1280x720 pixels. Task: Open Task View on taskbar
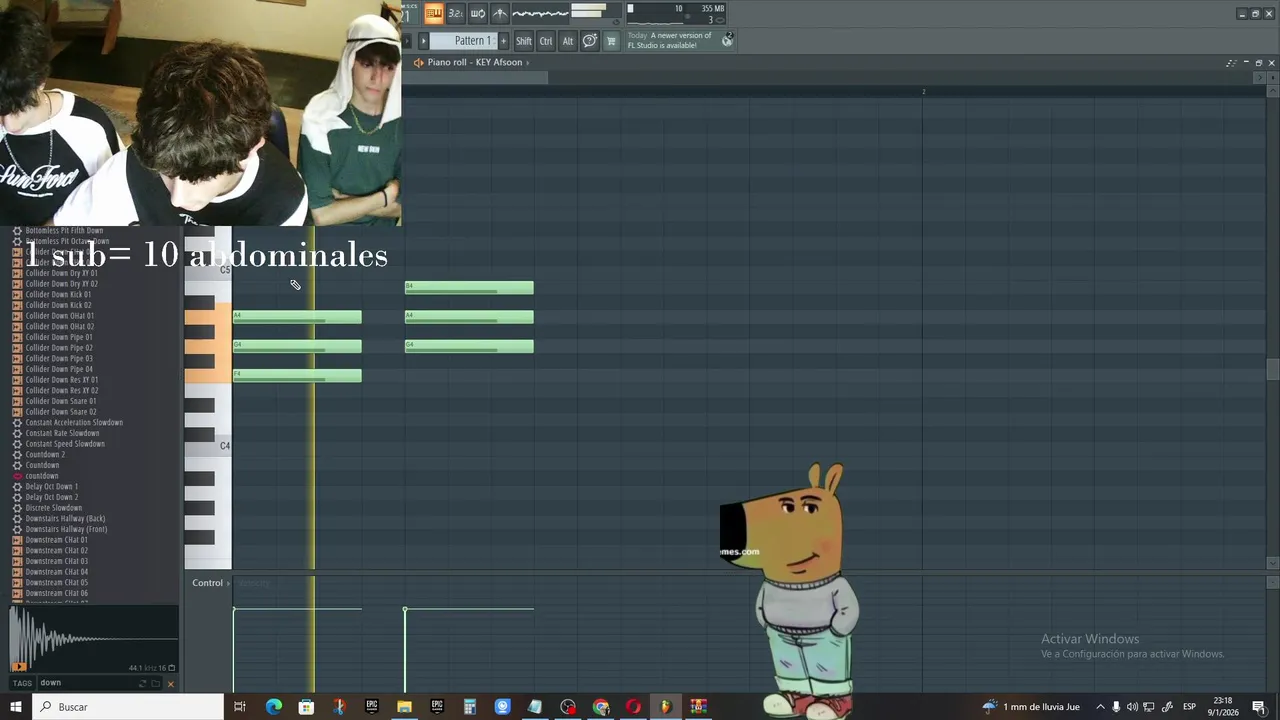240,707
